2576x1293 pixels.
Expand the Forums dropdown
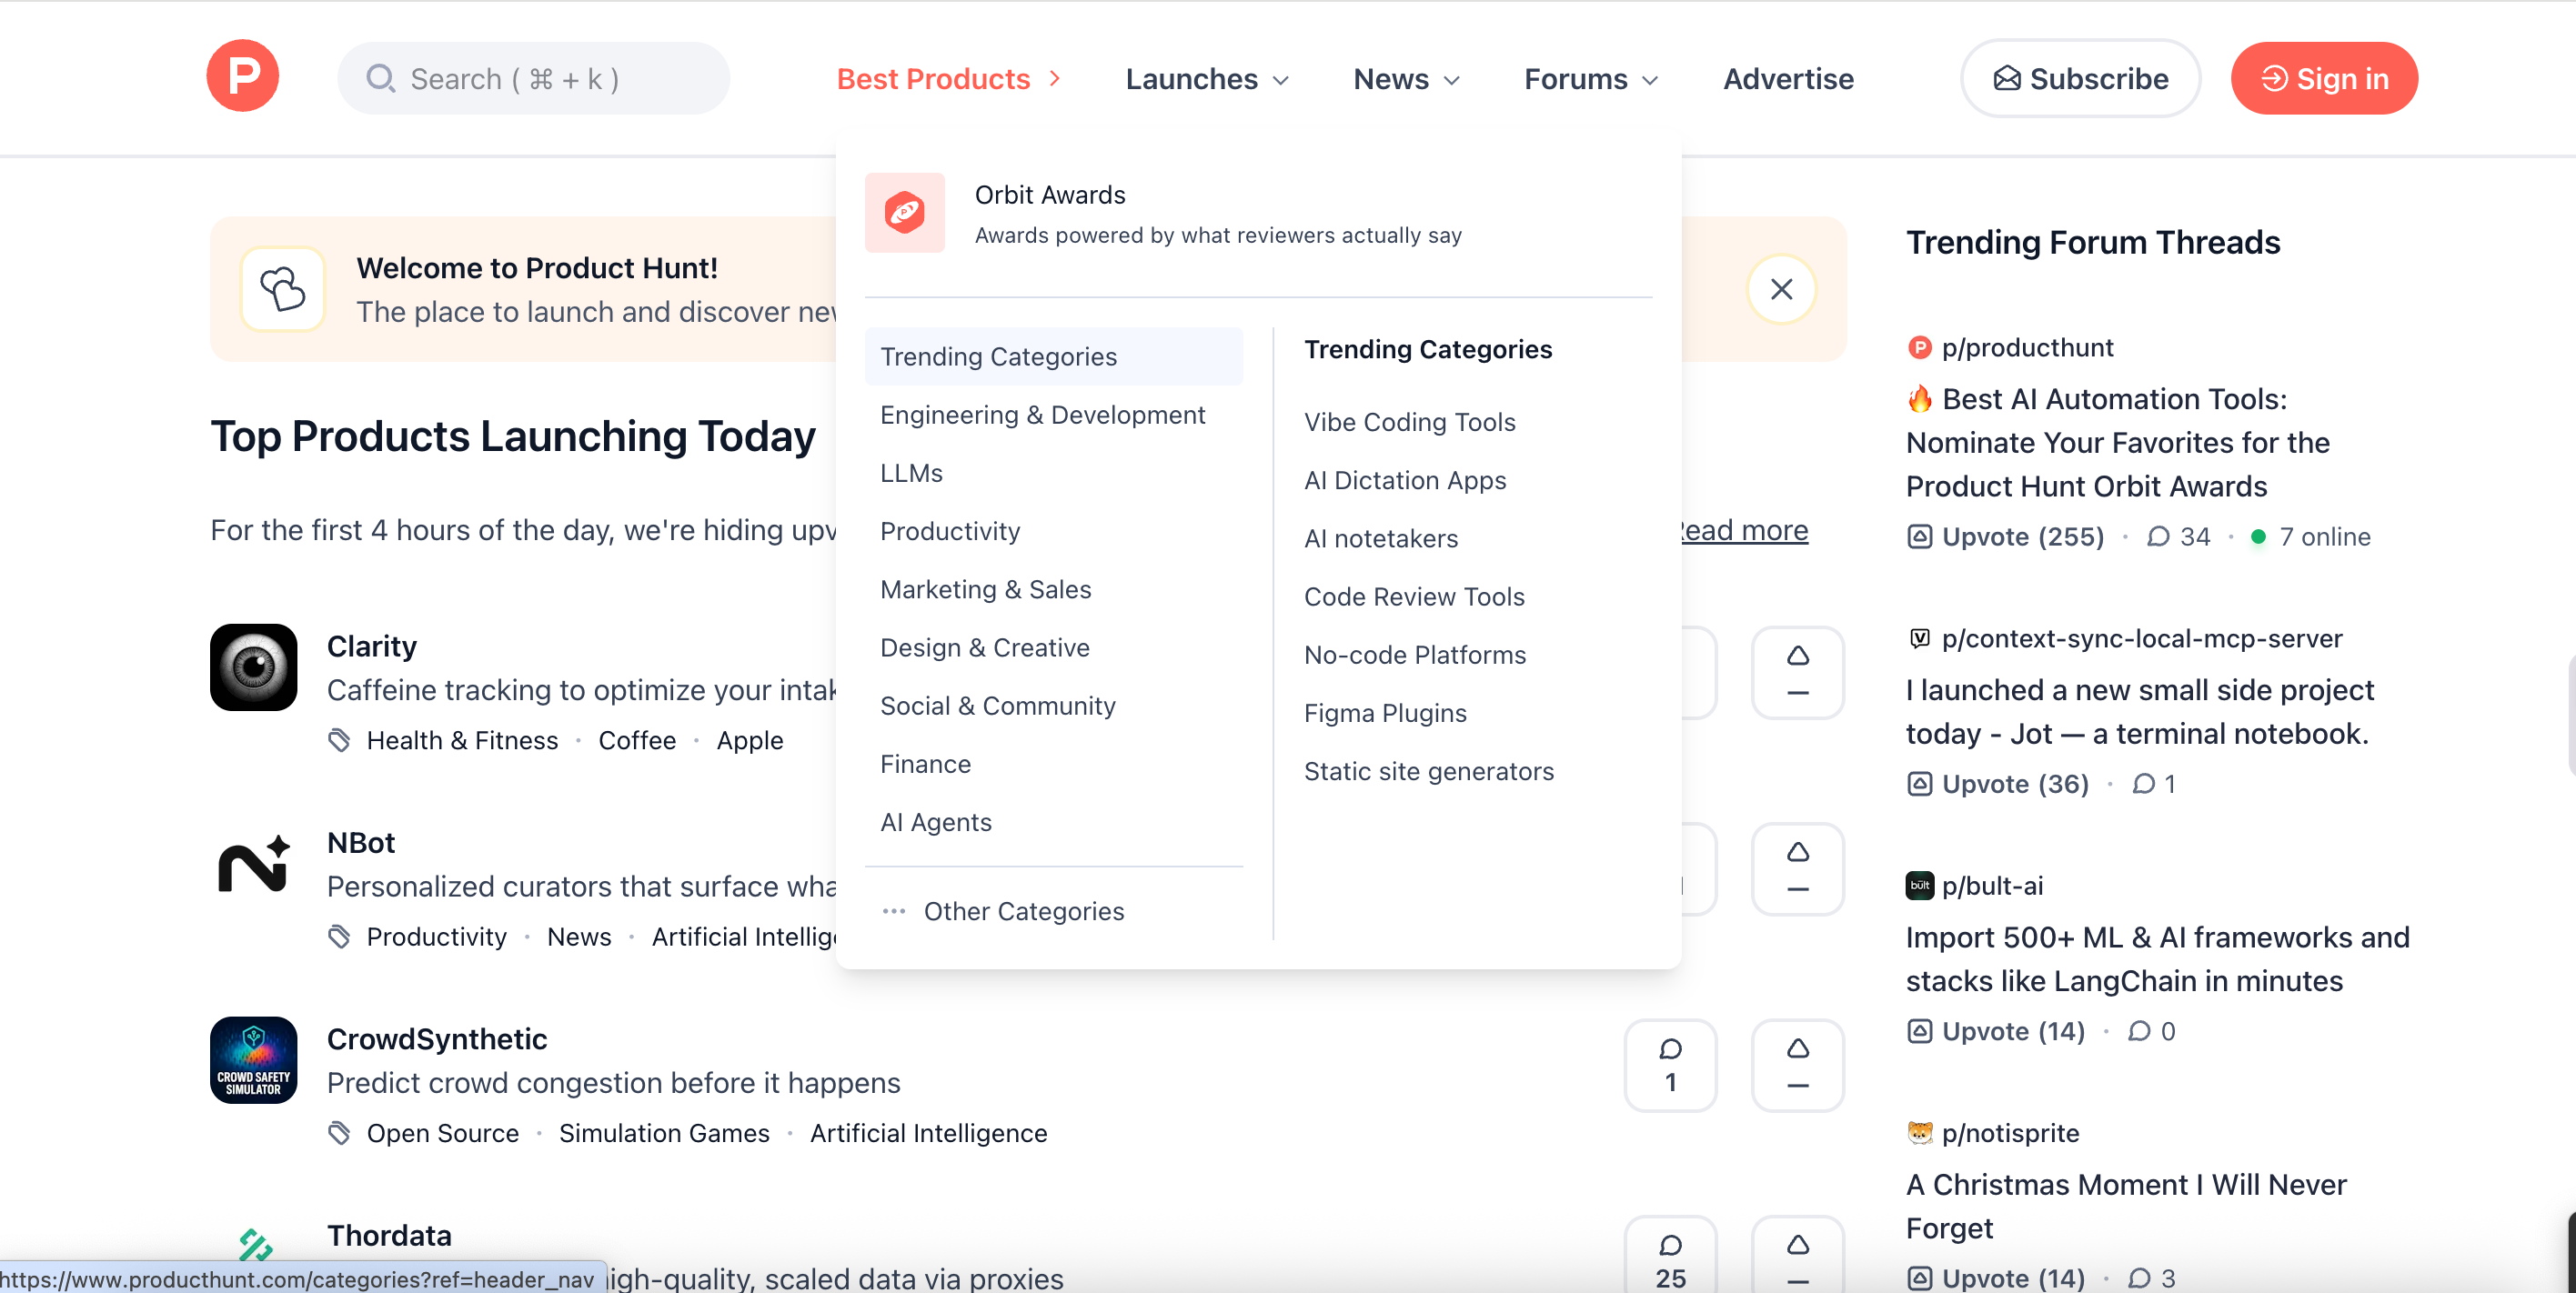pos(1590,79)
